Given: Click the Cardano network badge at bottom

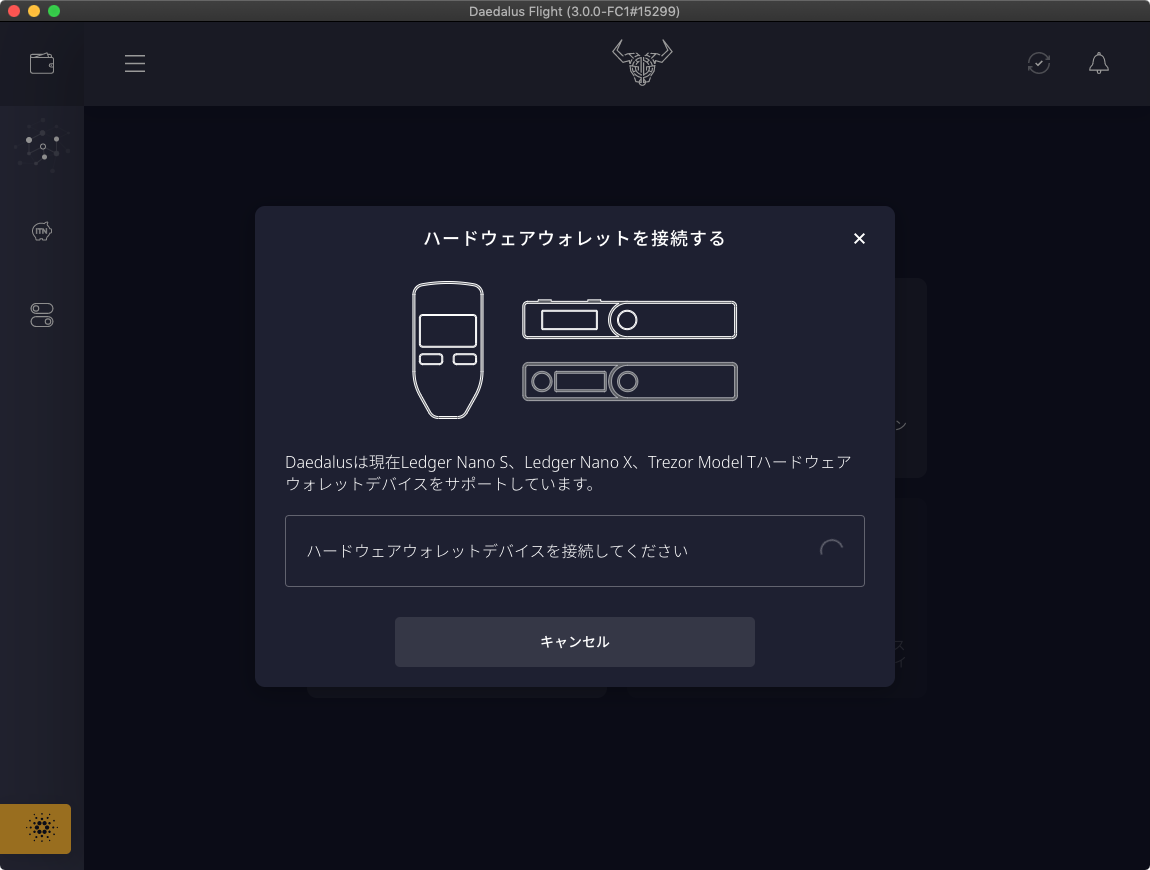Looking at the screenshot, I should [36, 828].
